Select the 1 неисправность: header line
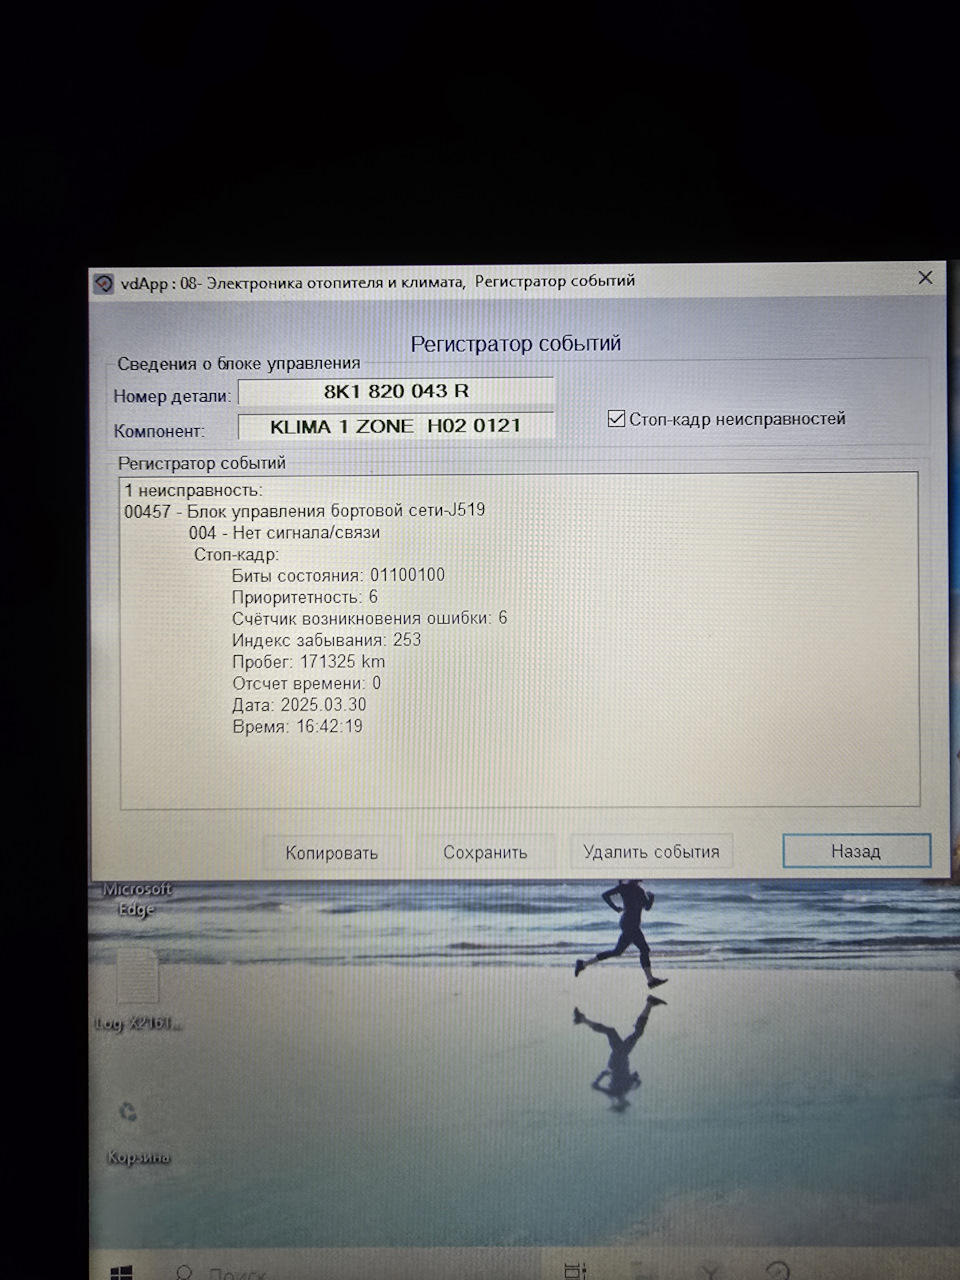 [x=193, y=490]
